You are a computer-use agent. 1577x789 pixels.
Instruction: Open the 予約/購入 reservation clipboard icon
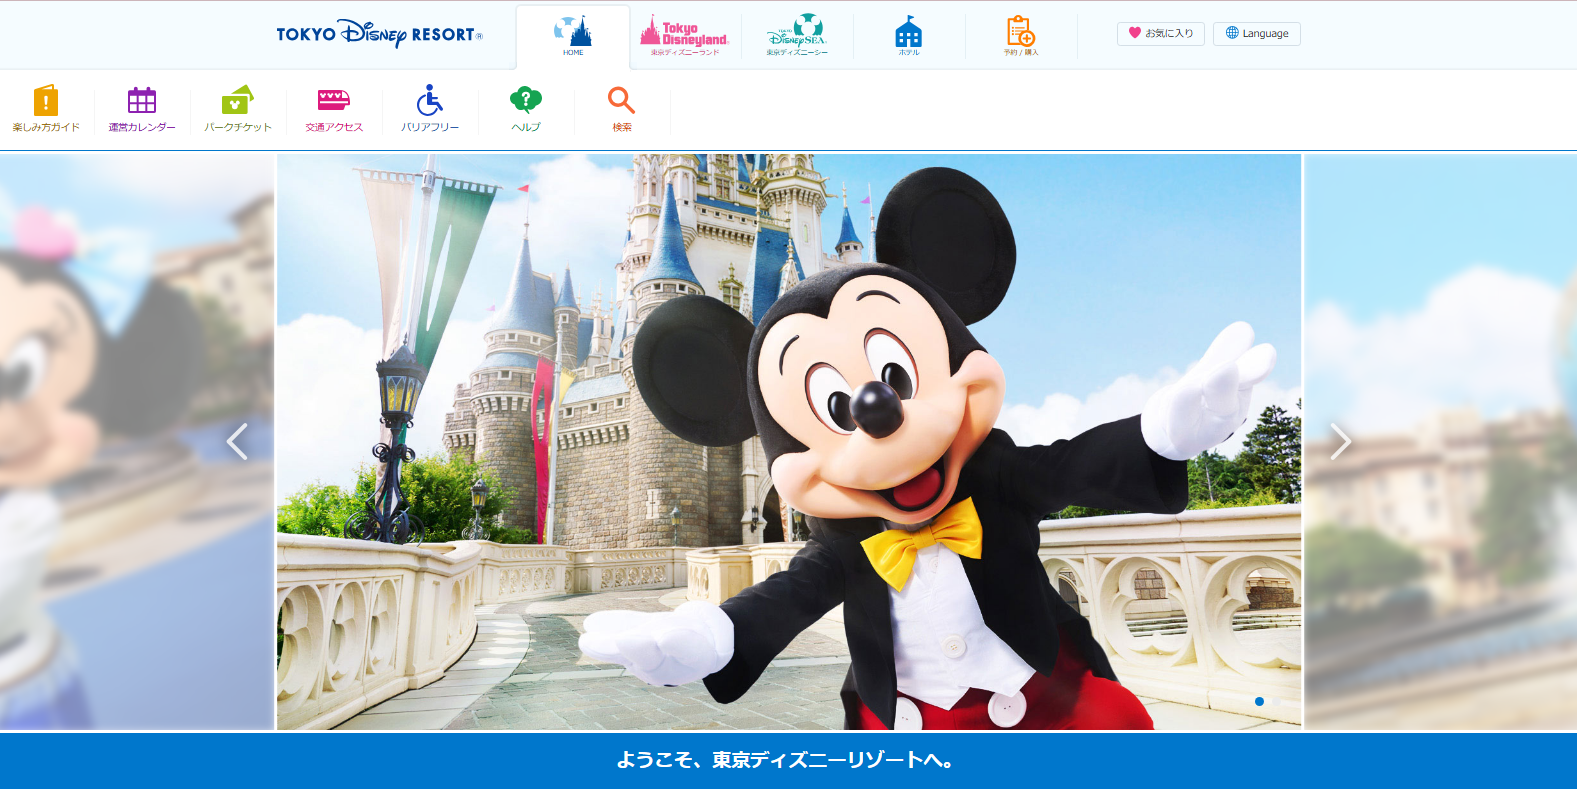click(1020, 36)
